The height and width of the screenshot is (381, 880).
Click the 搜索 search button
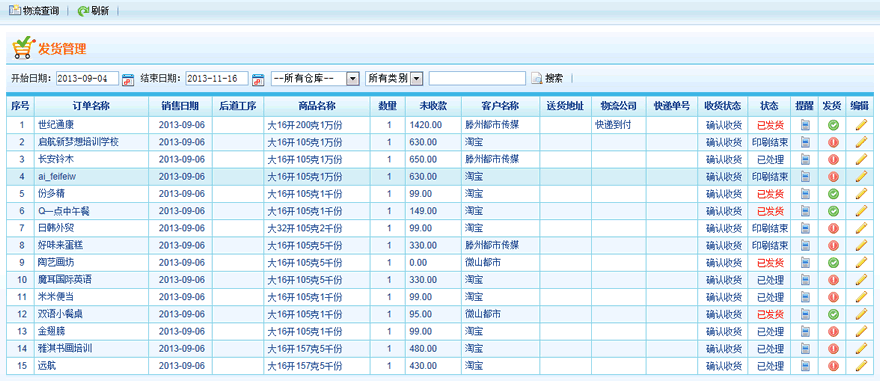[x=548, y=79]
